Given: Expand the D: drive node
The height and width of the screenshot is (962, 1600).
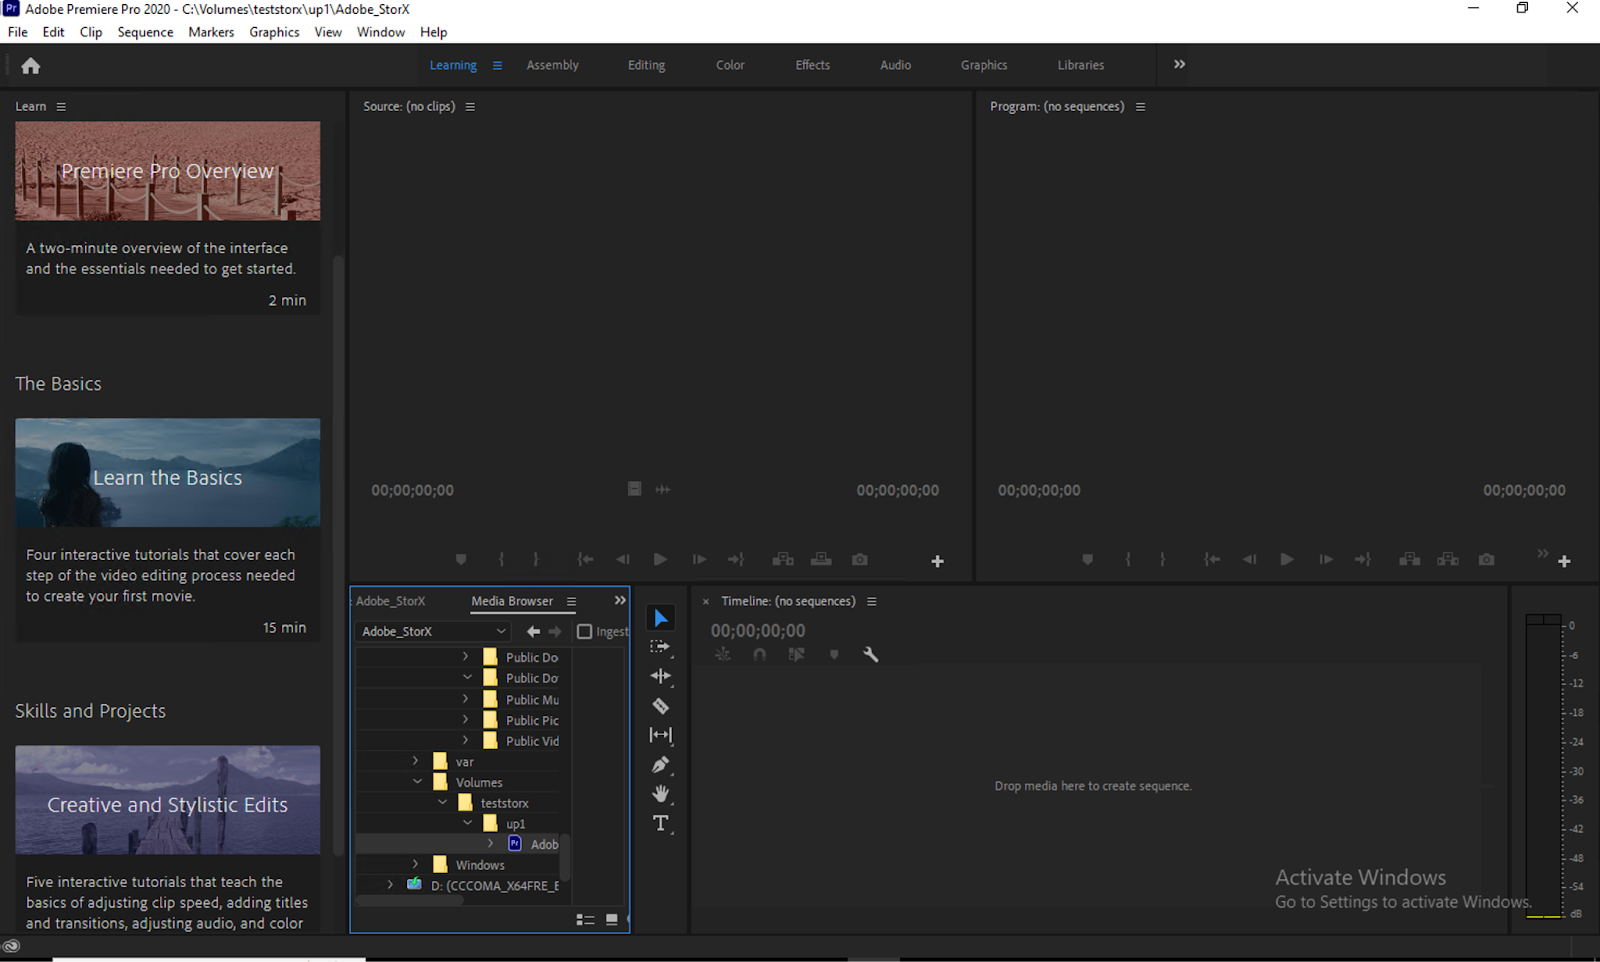Looking at the screenshot, I should pyautogui.click(x=390, y=885).
